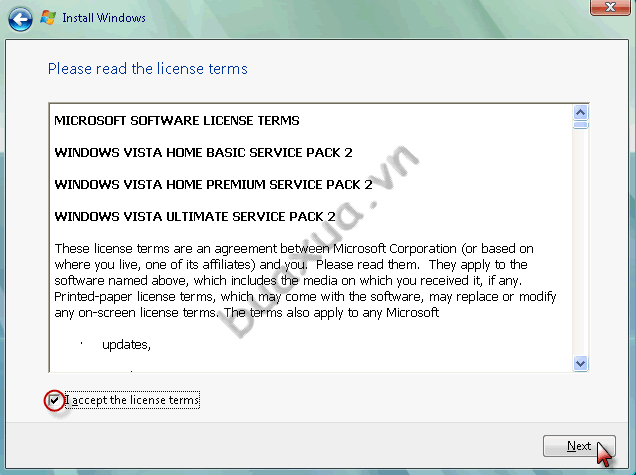
Task: Click the Windows flag logo icon
Action: (48, 18)
